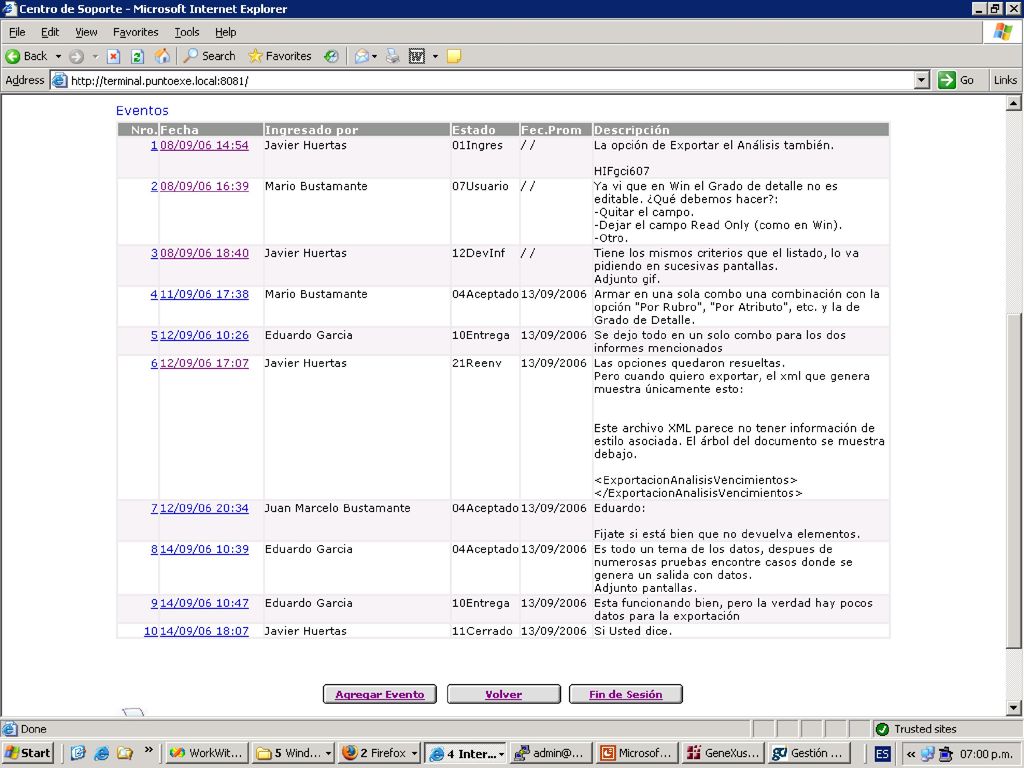The image size is (1024, 768).
Task: Switch to admin@... taskbar window
Action: pyautogui.click(x=551, y=753)
